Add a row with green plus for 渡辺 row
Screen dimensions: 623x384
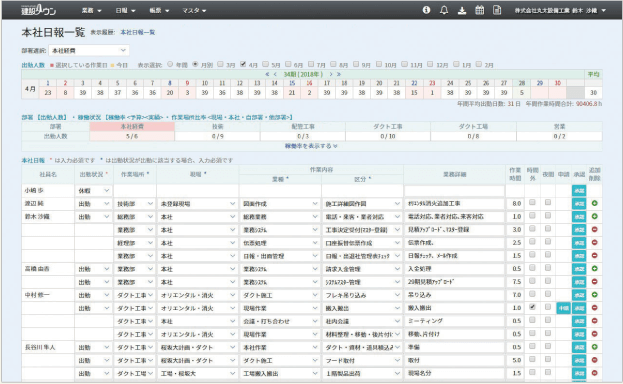pyautogui.click(x=594, y=204)
